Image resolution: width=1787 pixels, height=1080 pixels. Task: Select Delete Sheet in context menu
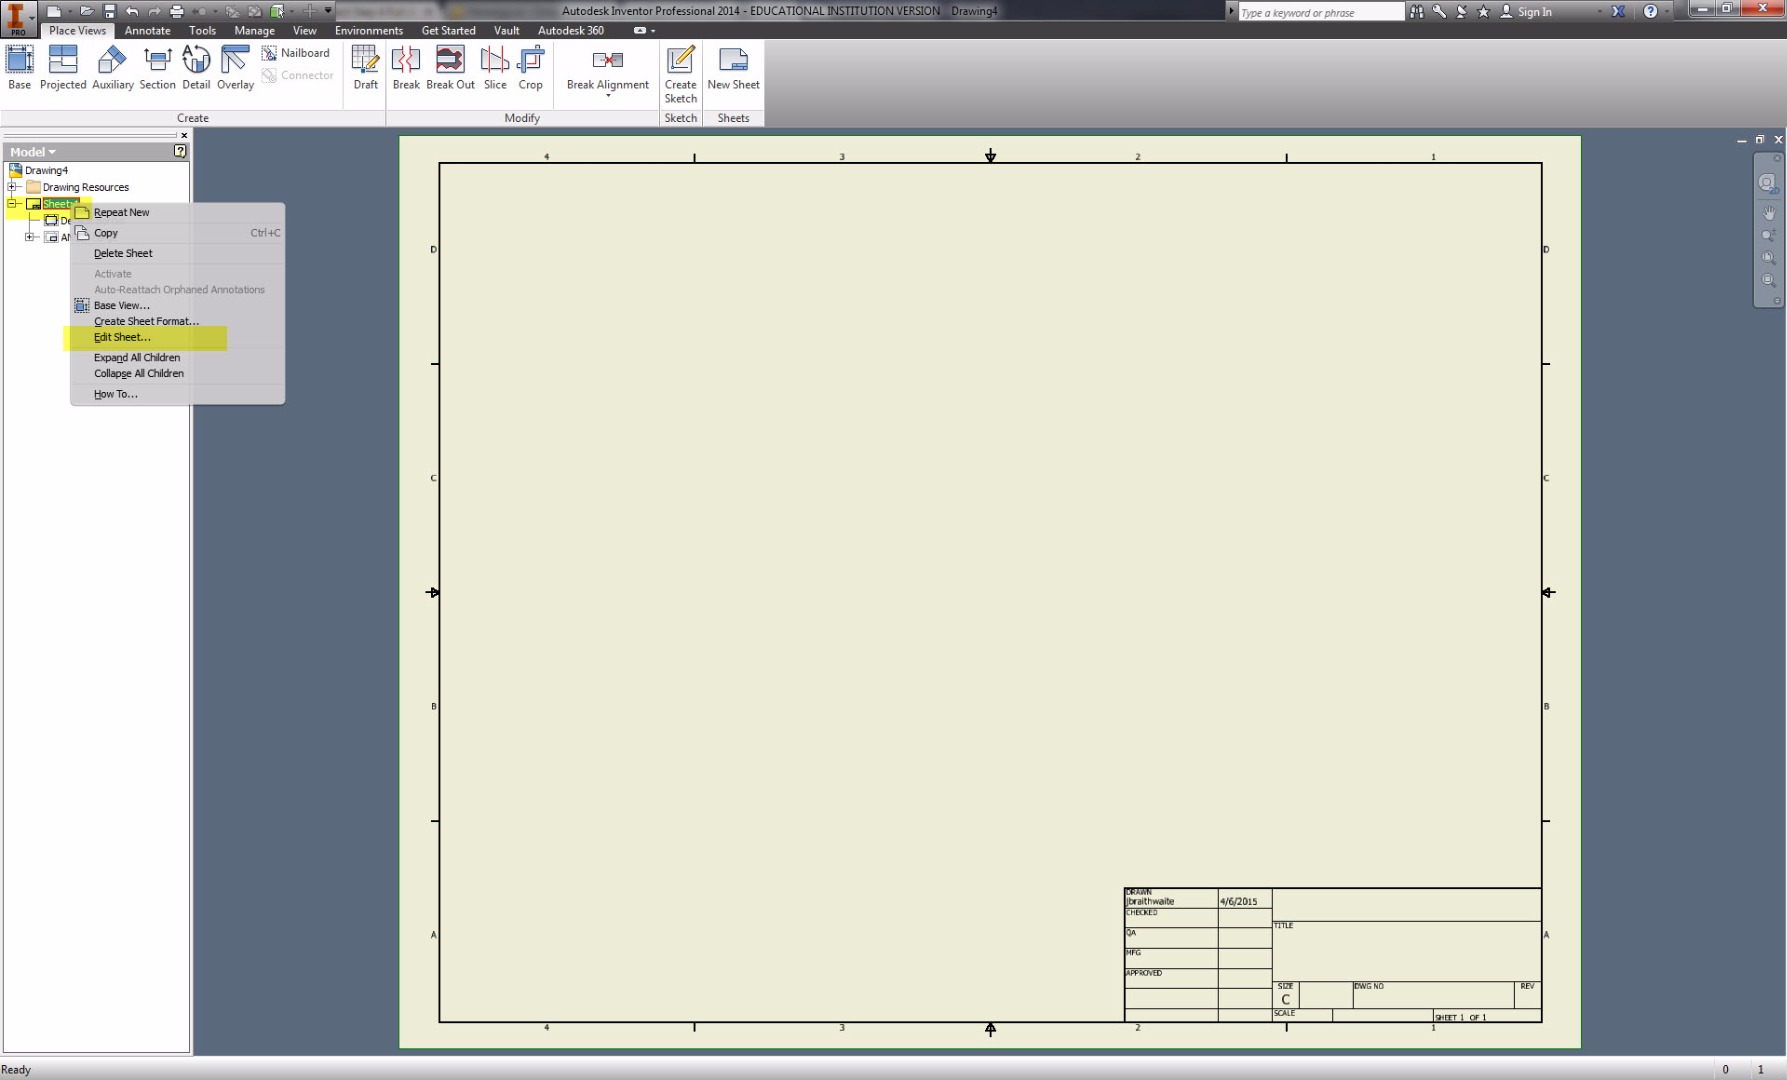(177, 254)
